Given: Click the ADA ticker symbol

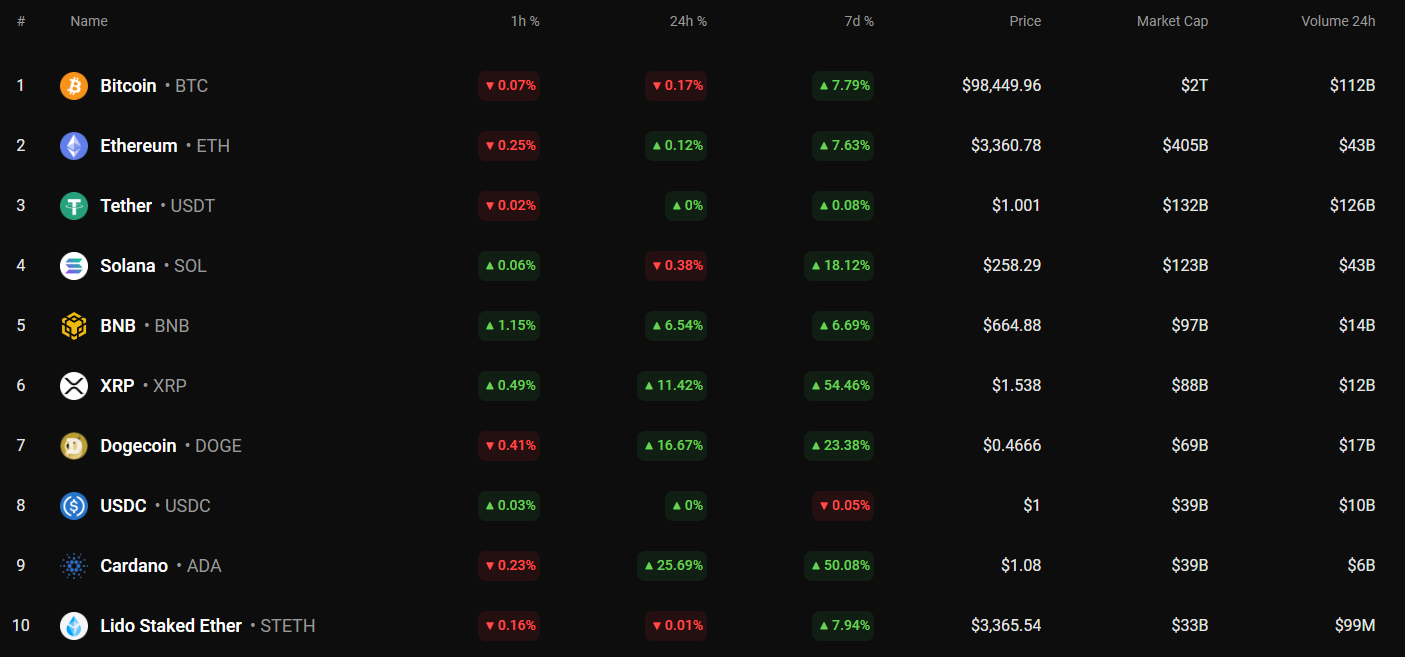Looking at the screenshot, I should click(204, 566).
